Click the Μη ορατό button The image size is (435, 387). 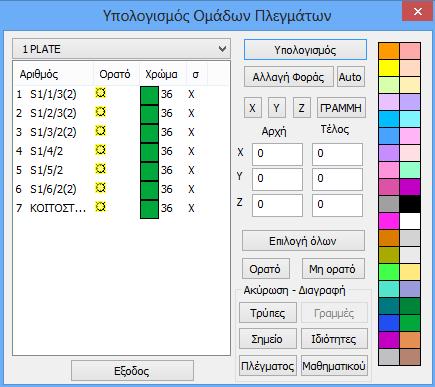pos(333,269)
